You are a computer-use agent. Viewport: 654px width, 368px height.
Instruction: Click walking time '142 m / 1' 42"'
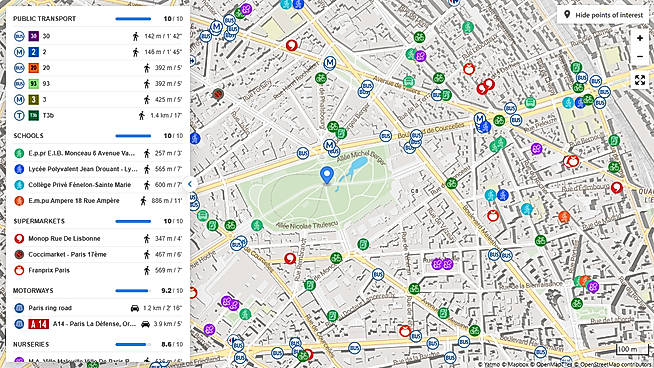pos(163,36)
